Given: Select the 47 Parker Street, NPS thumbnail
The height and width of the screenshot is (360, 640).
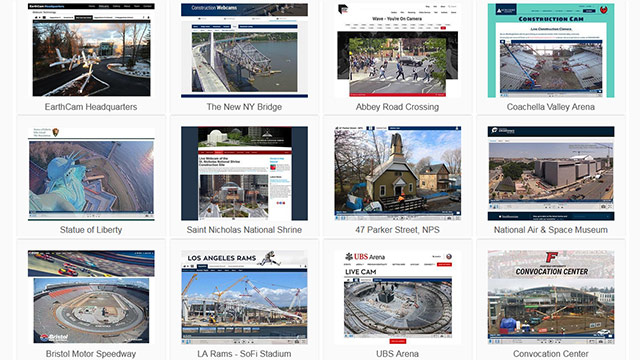Looking at the screenshot, I should 398,173.
